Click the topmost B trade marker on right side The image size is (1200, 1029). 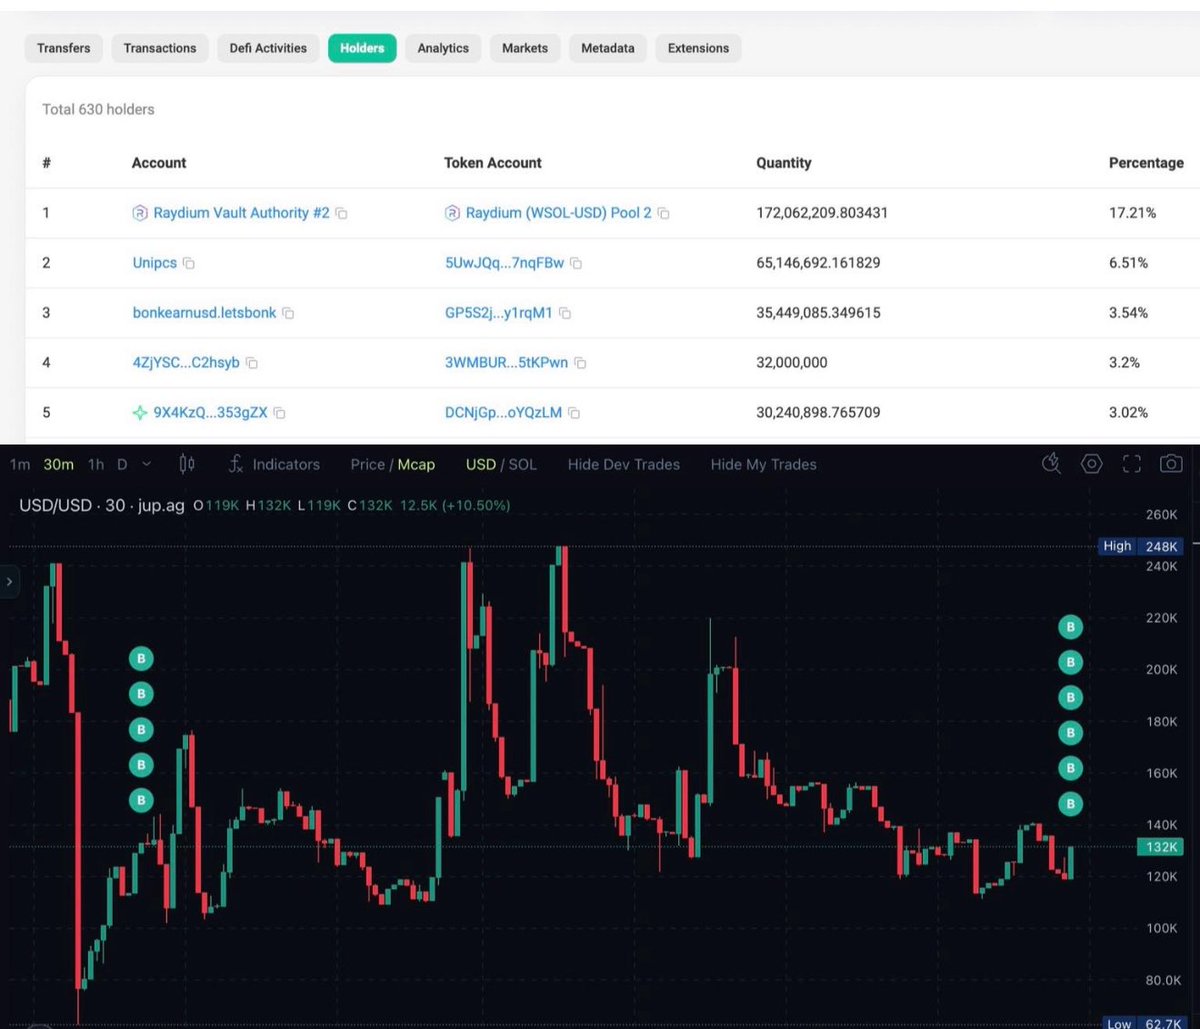[x=1070, y=627]
